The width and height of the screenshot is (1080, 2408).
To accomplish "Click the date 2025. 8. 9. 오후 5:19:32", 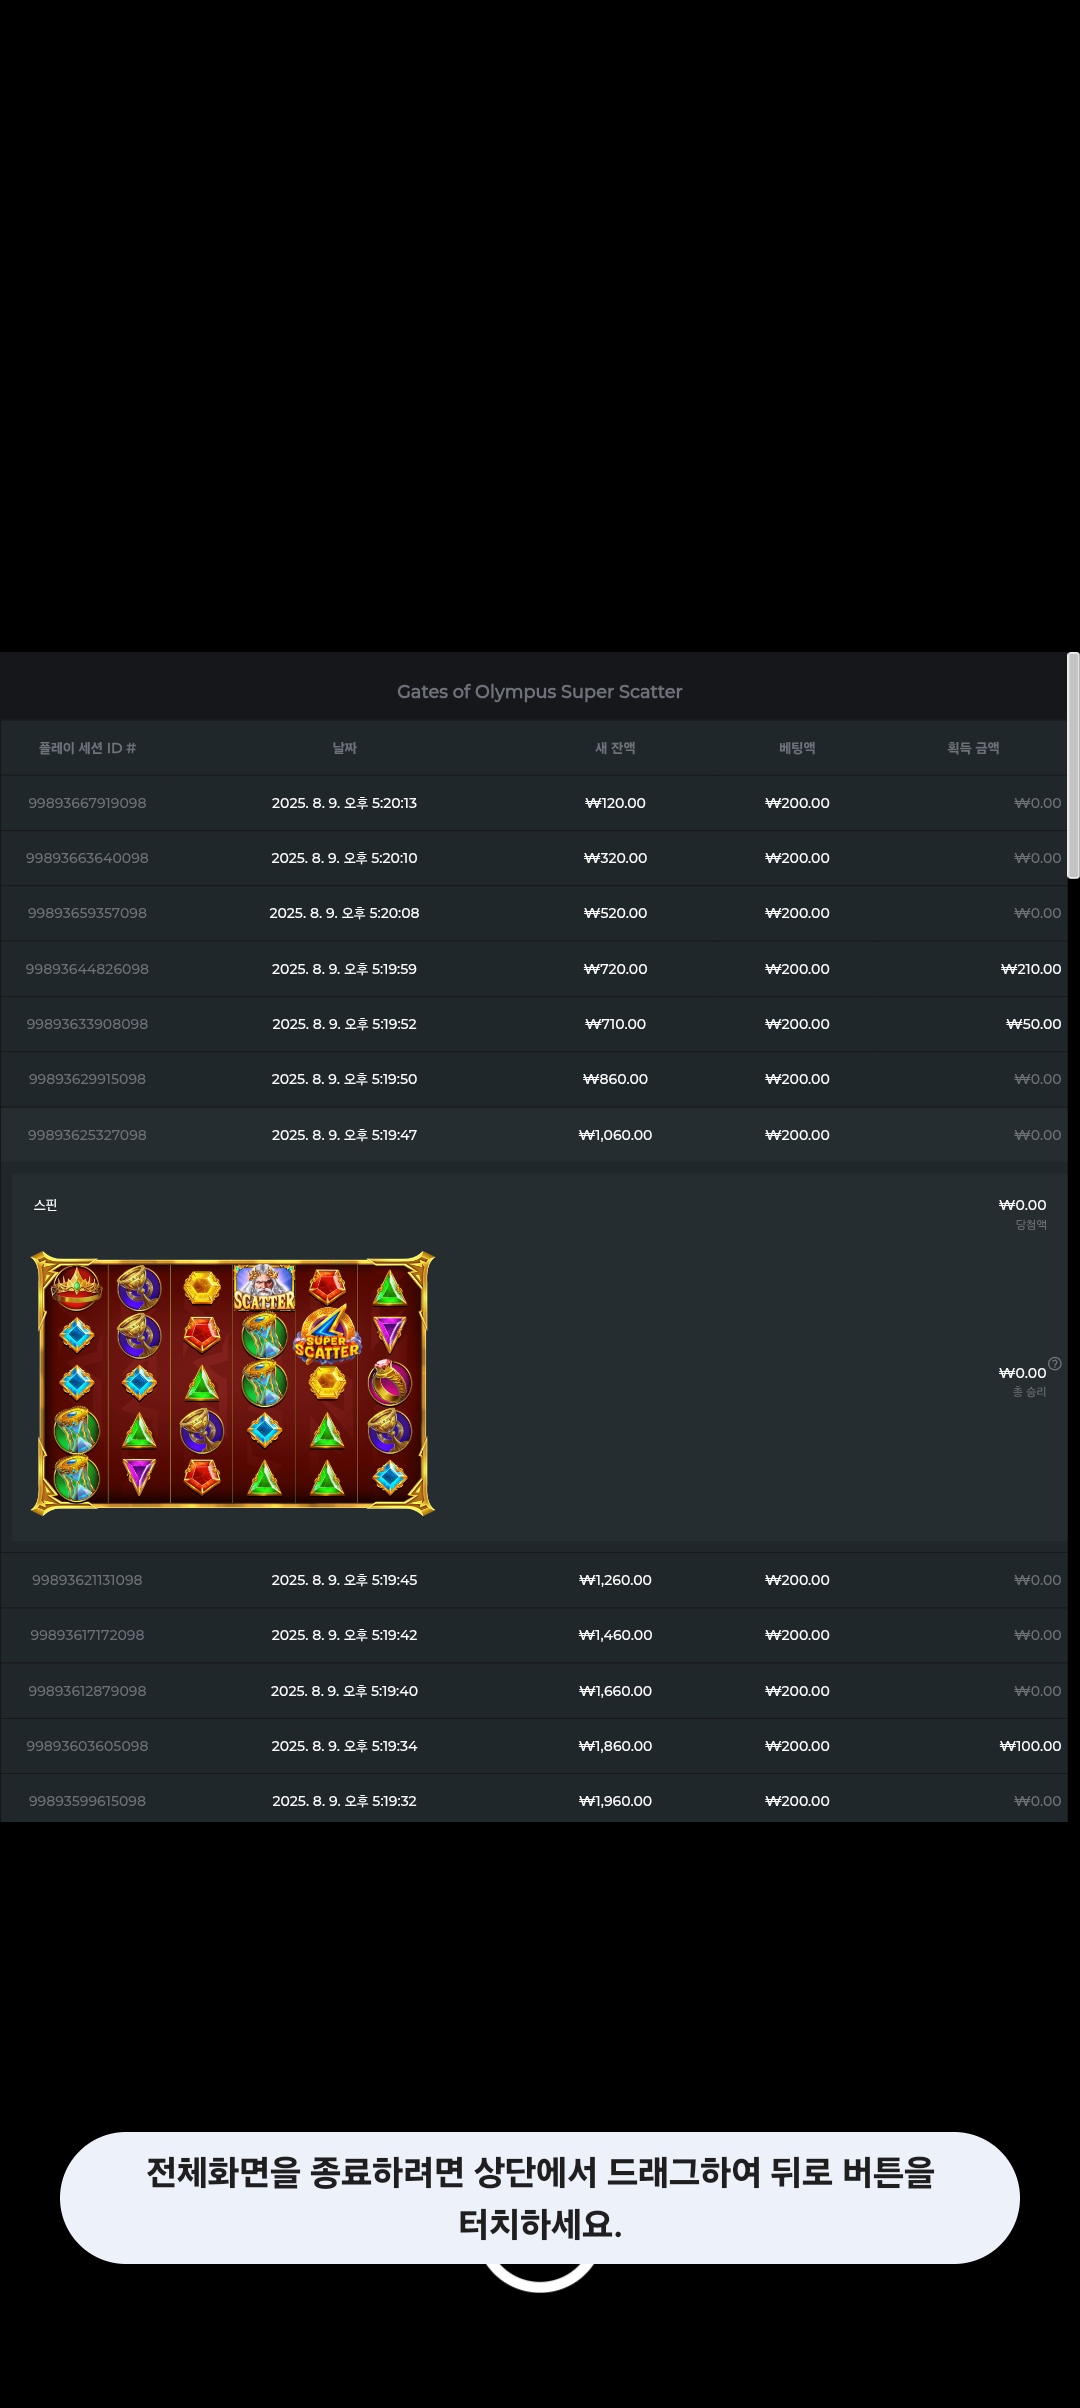I will tap(344, 1801).
